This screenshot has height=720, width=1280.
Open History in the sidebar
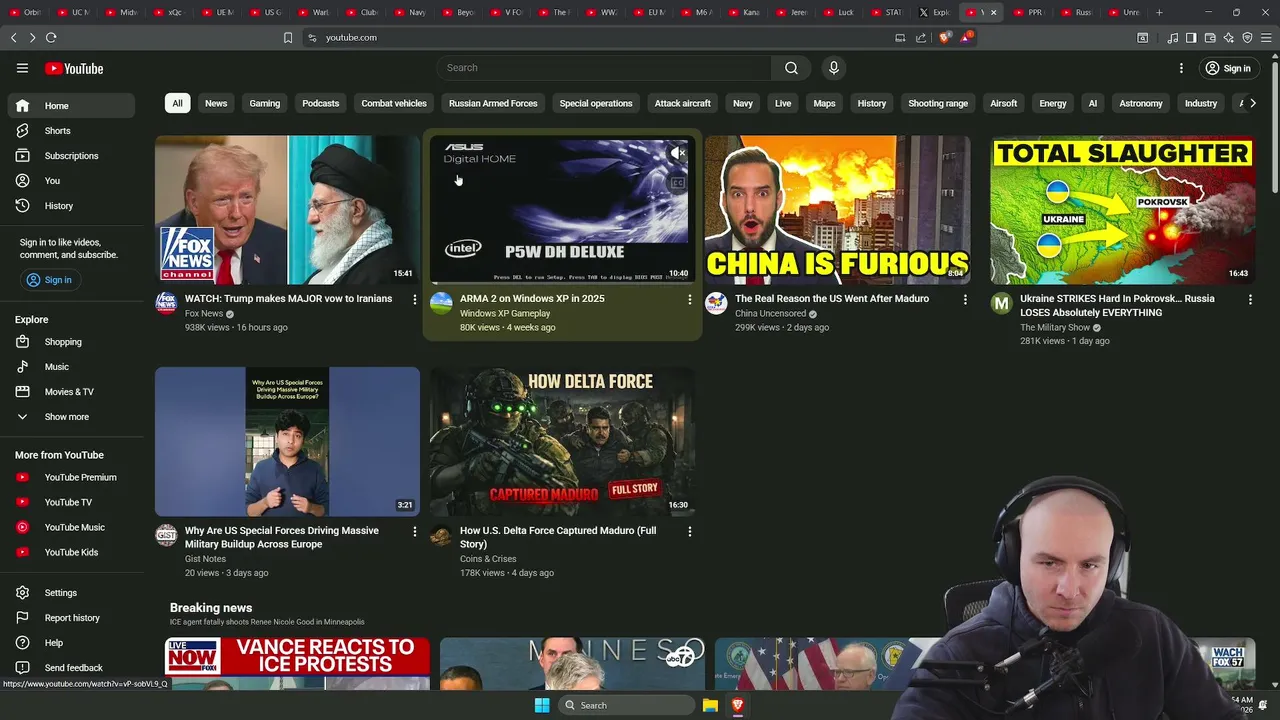(71, 206)
